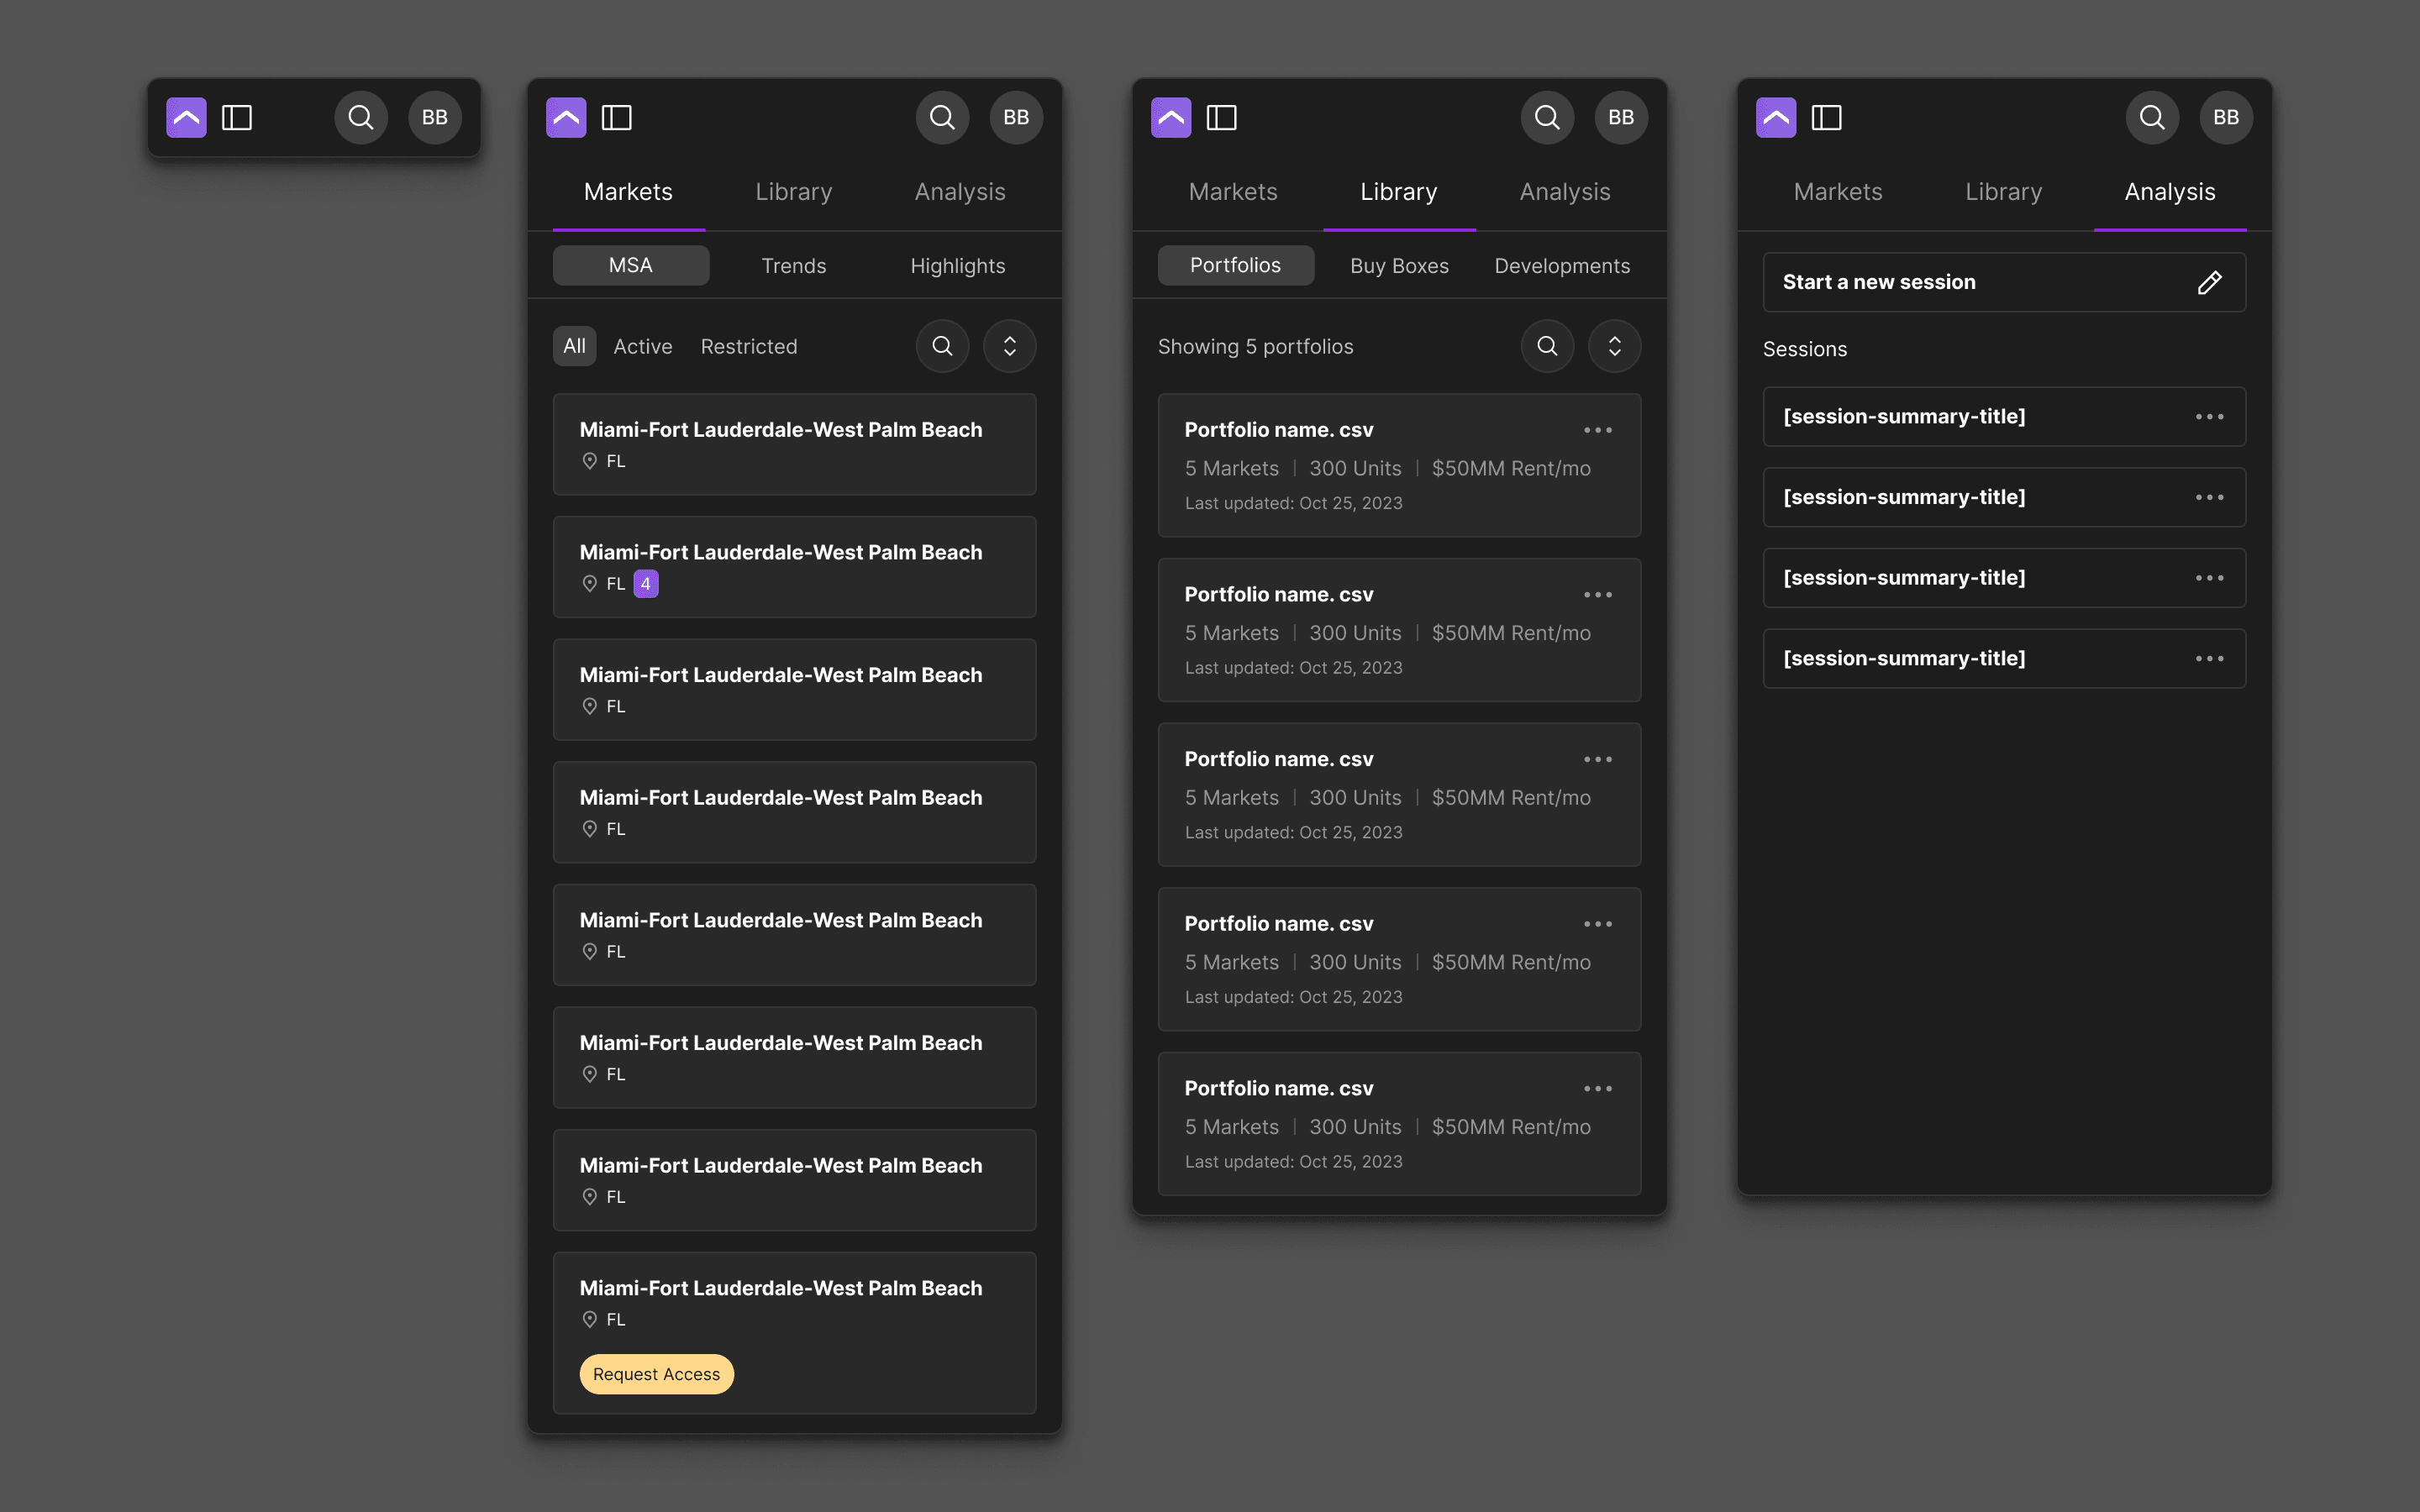This screenshot has width=2420, height=1512.
Task: Filter markets by Restricted
Action: [x=749, y=346]
